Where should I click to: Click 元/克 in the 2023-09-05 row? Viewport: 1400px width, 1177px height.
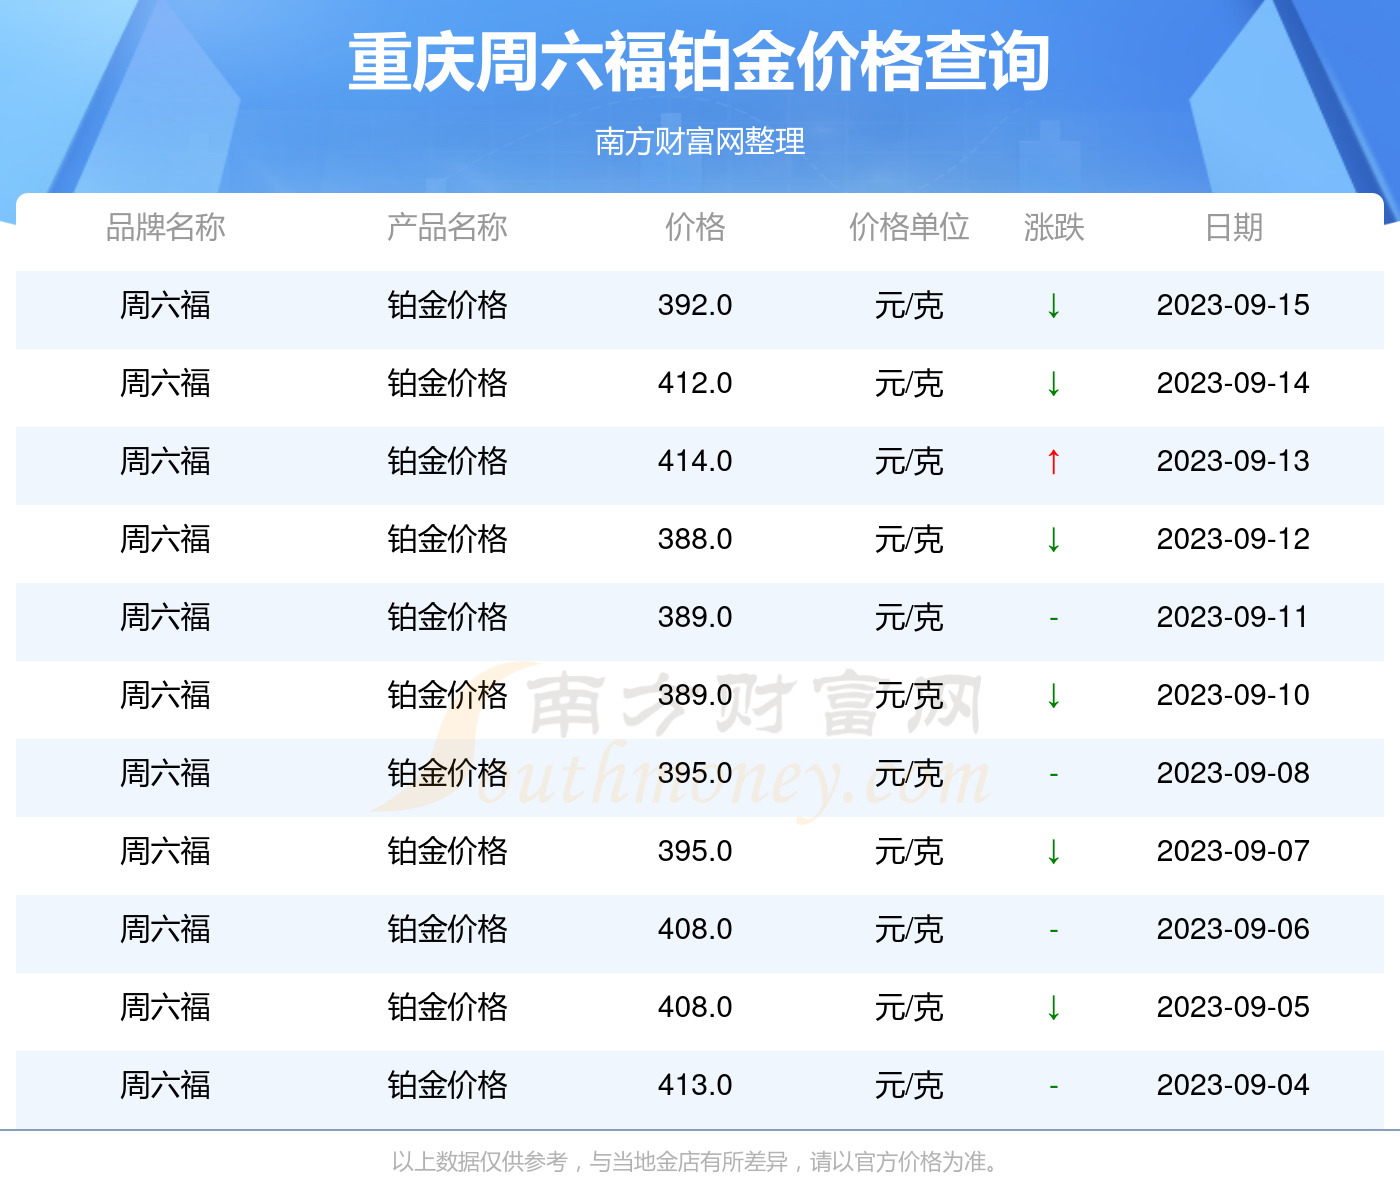909,1007
